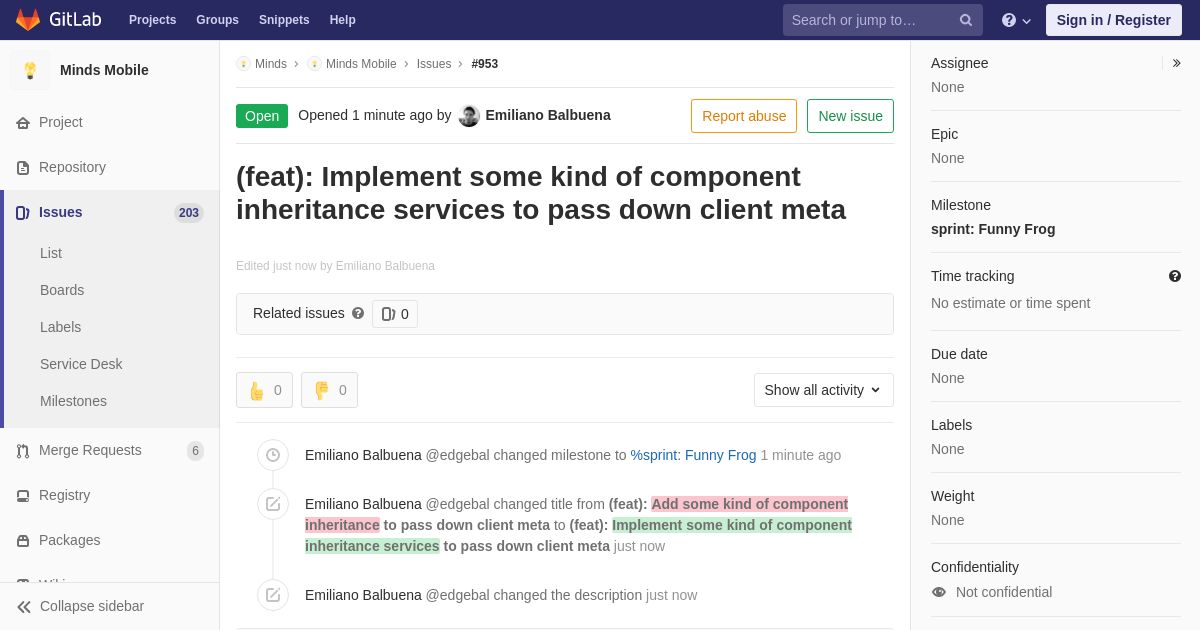This screenshot has height=630, width=1200.
Task: Open Help in the top navigation
Action: 343,20
